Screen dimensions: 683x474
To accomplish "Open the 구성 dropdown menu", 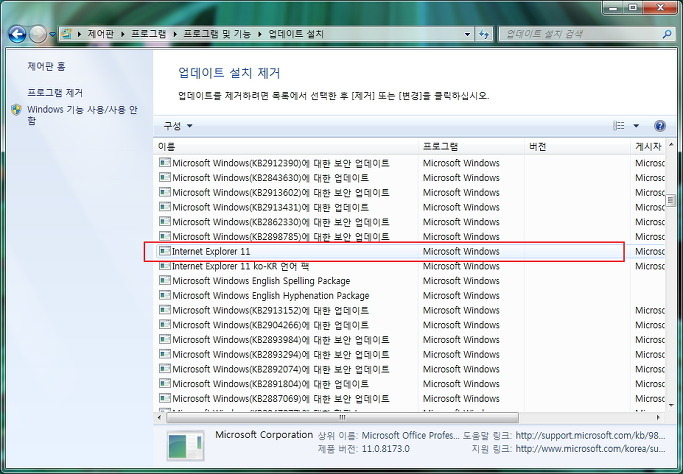I will pyautogui.click(x=177, y=126).
